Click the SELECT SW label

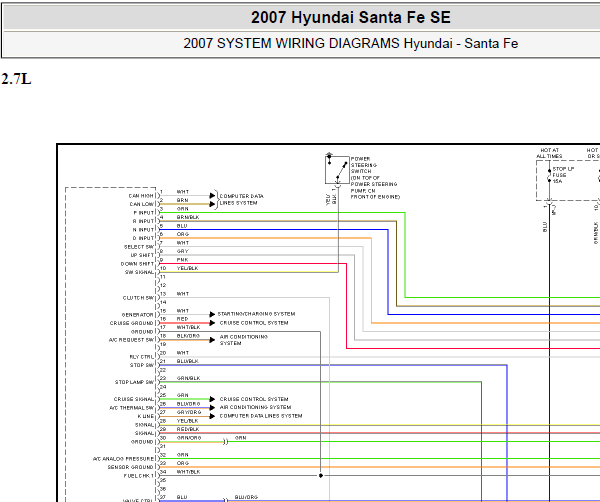(139, 247)
